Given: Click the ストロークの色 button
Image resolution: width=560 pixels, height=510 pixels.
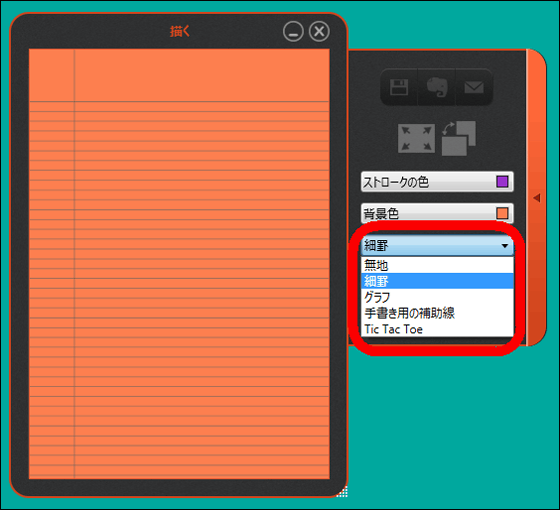Looking at the screenshot, I should (437, 182).
